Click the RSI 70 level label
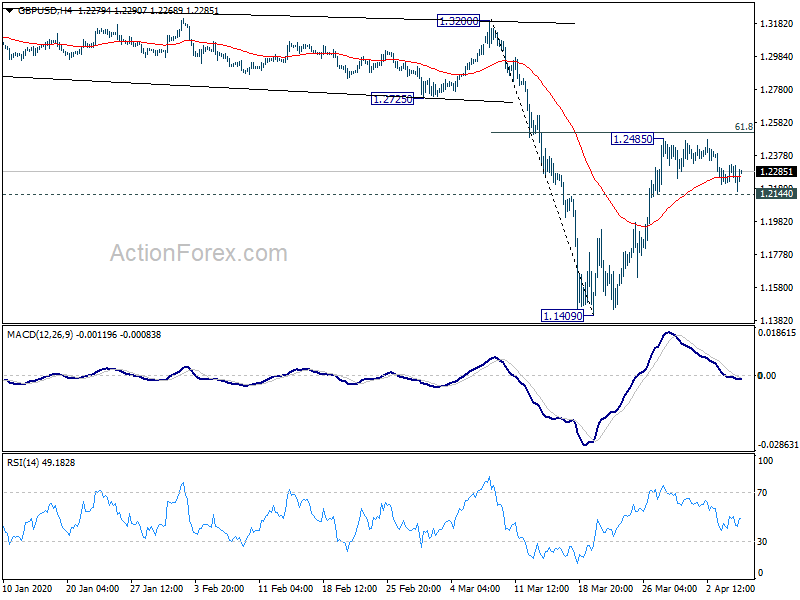800x600 pixels. pyautogui.click(x=762, y=493)
